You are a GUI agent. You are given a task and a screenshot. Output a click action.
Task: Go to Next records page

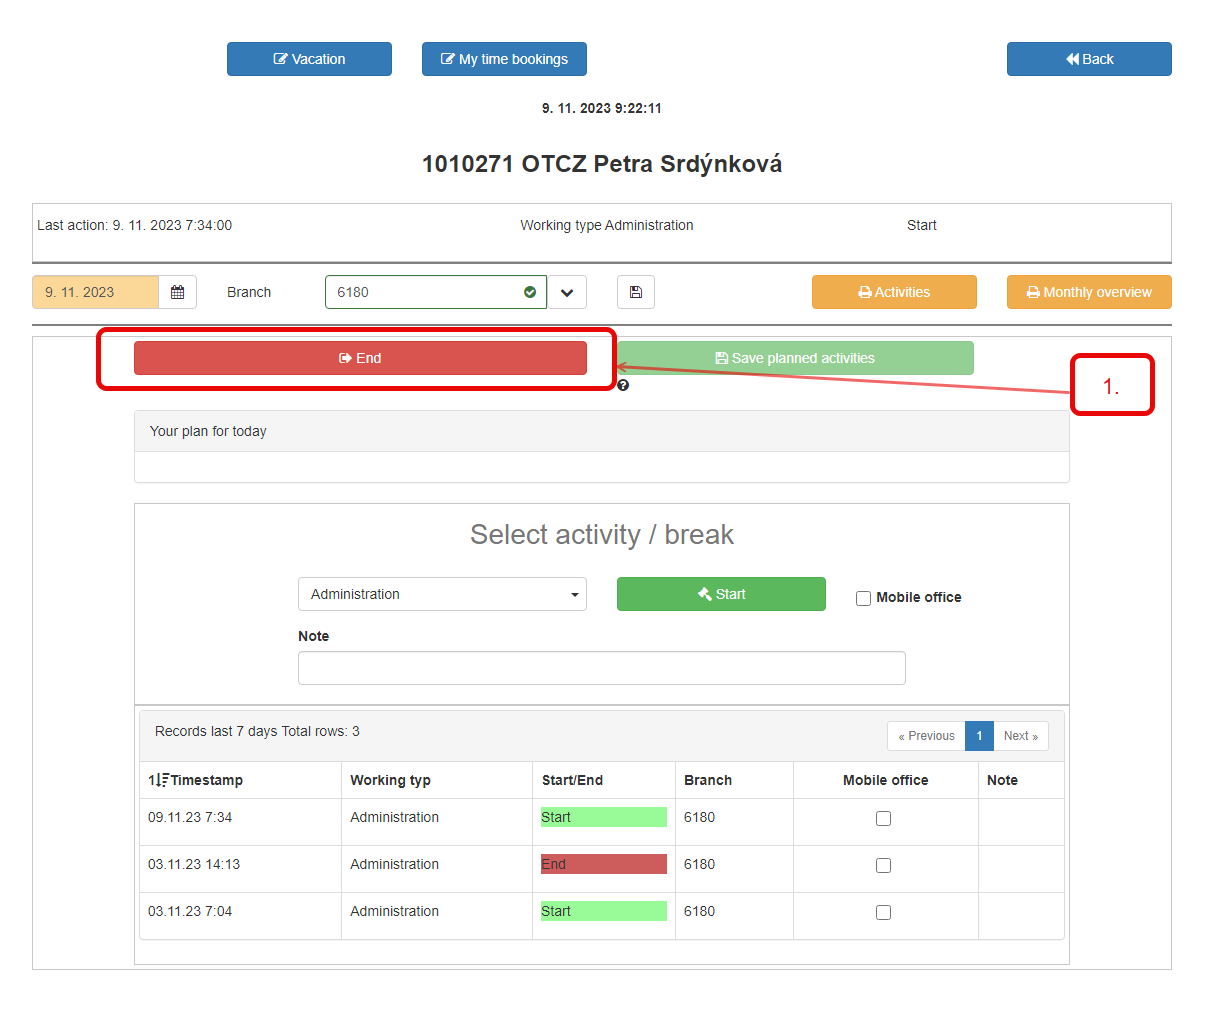click(1021, 736)
